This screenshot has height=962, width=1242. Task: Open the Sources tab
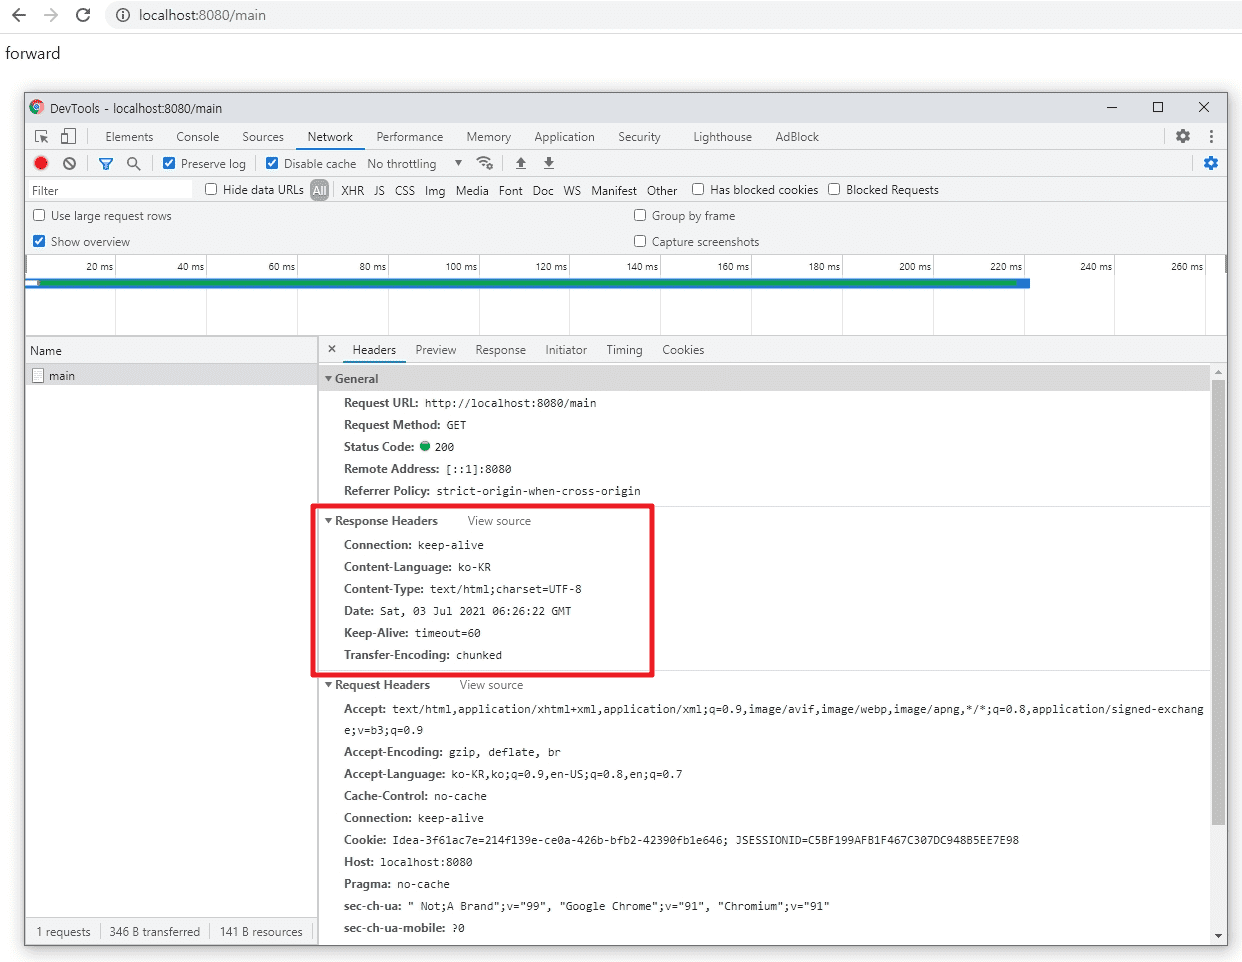coord(263,137)
